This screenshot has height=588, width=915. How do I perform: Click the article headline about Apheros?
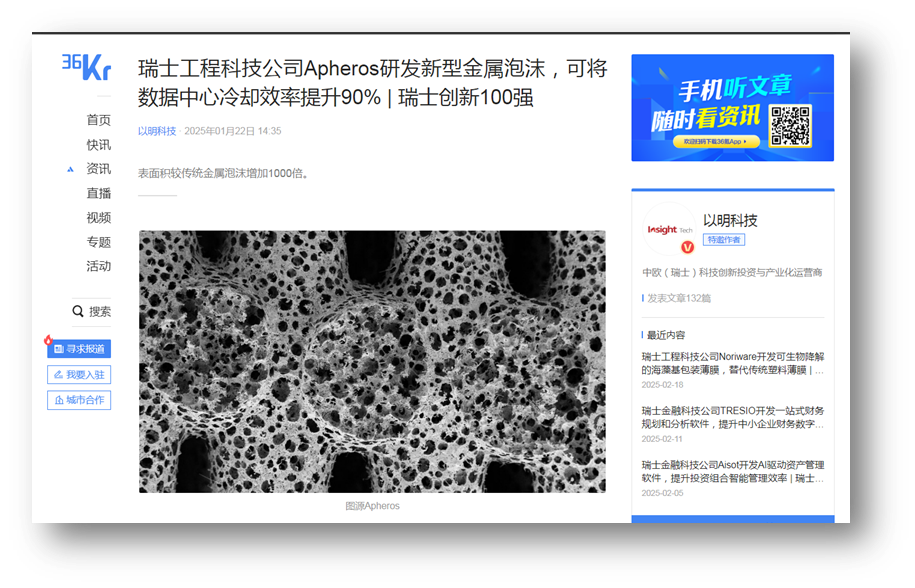373,83
